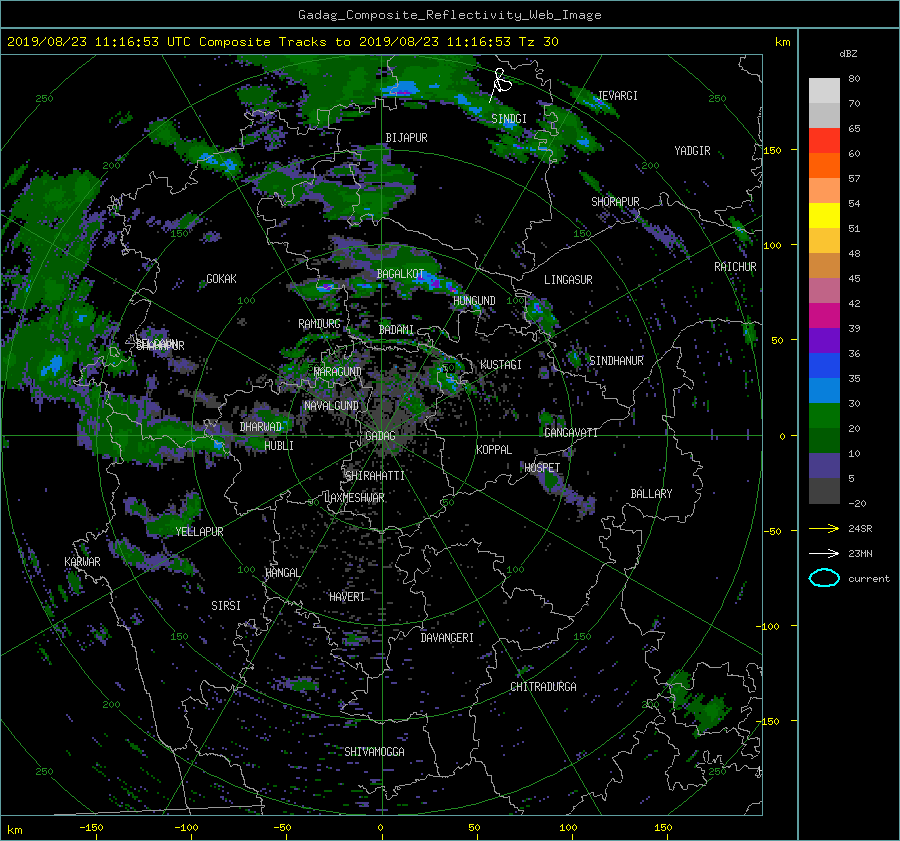Select the magenta 42 dBZ color swatch

(x=824, y=315)
